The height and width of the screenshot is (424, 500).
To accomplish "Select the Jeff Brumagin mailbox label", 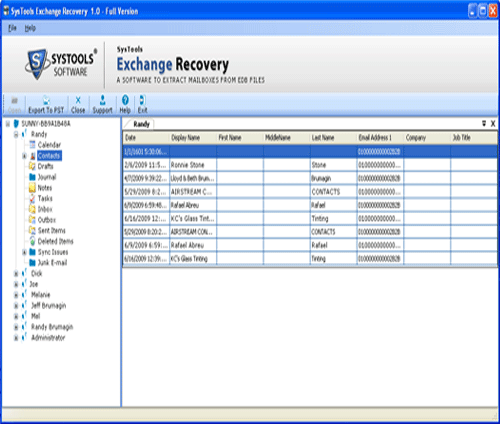I will pos(48,306).
